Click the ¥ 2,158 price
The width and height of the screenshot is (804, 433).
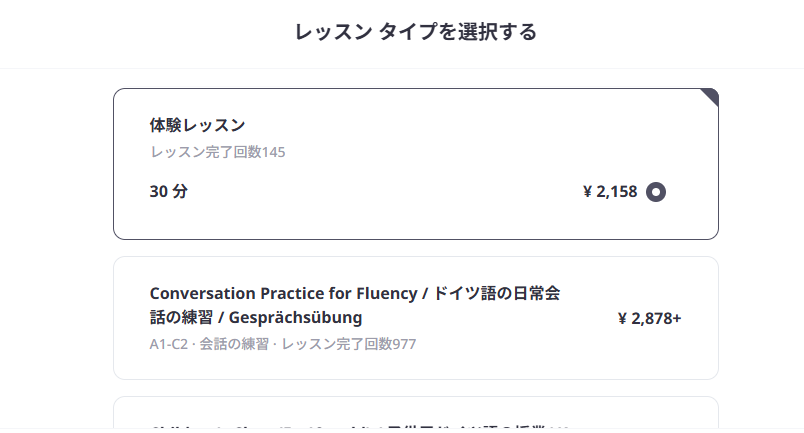610,191
